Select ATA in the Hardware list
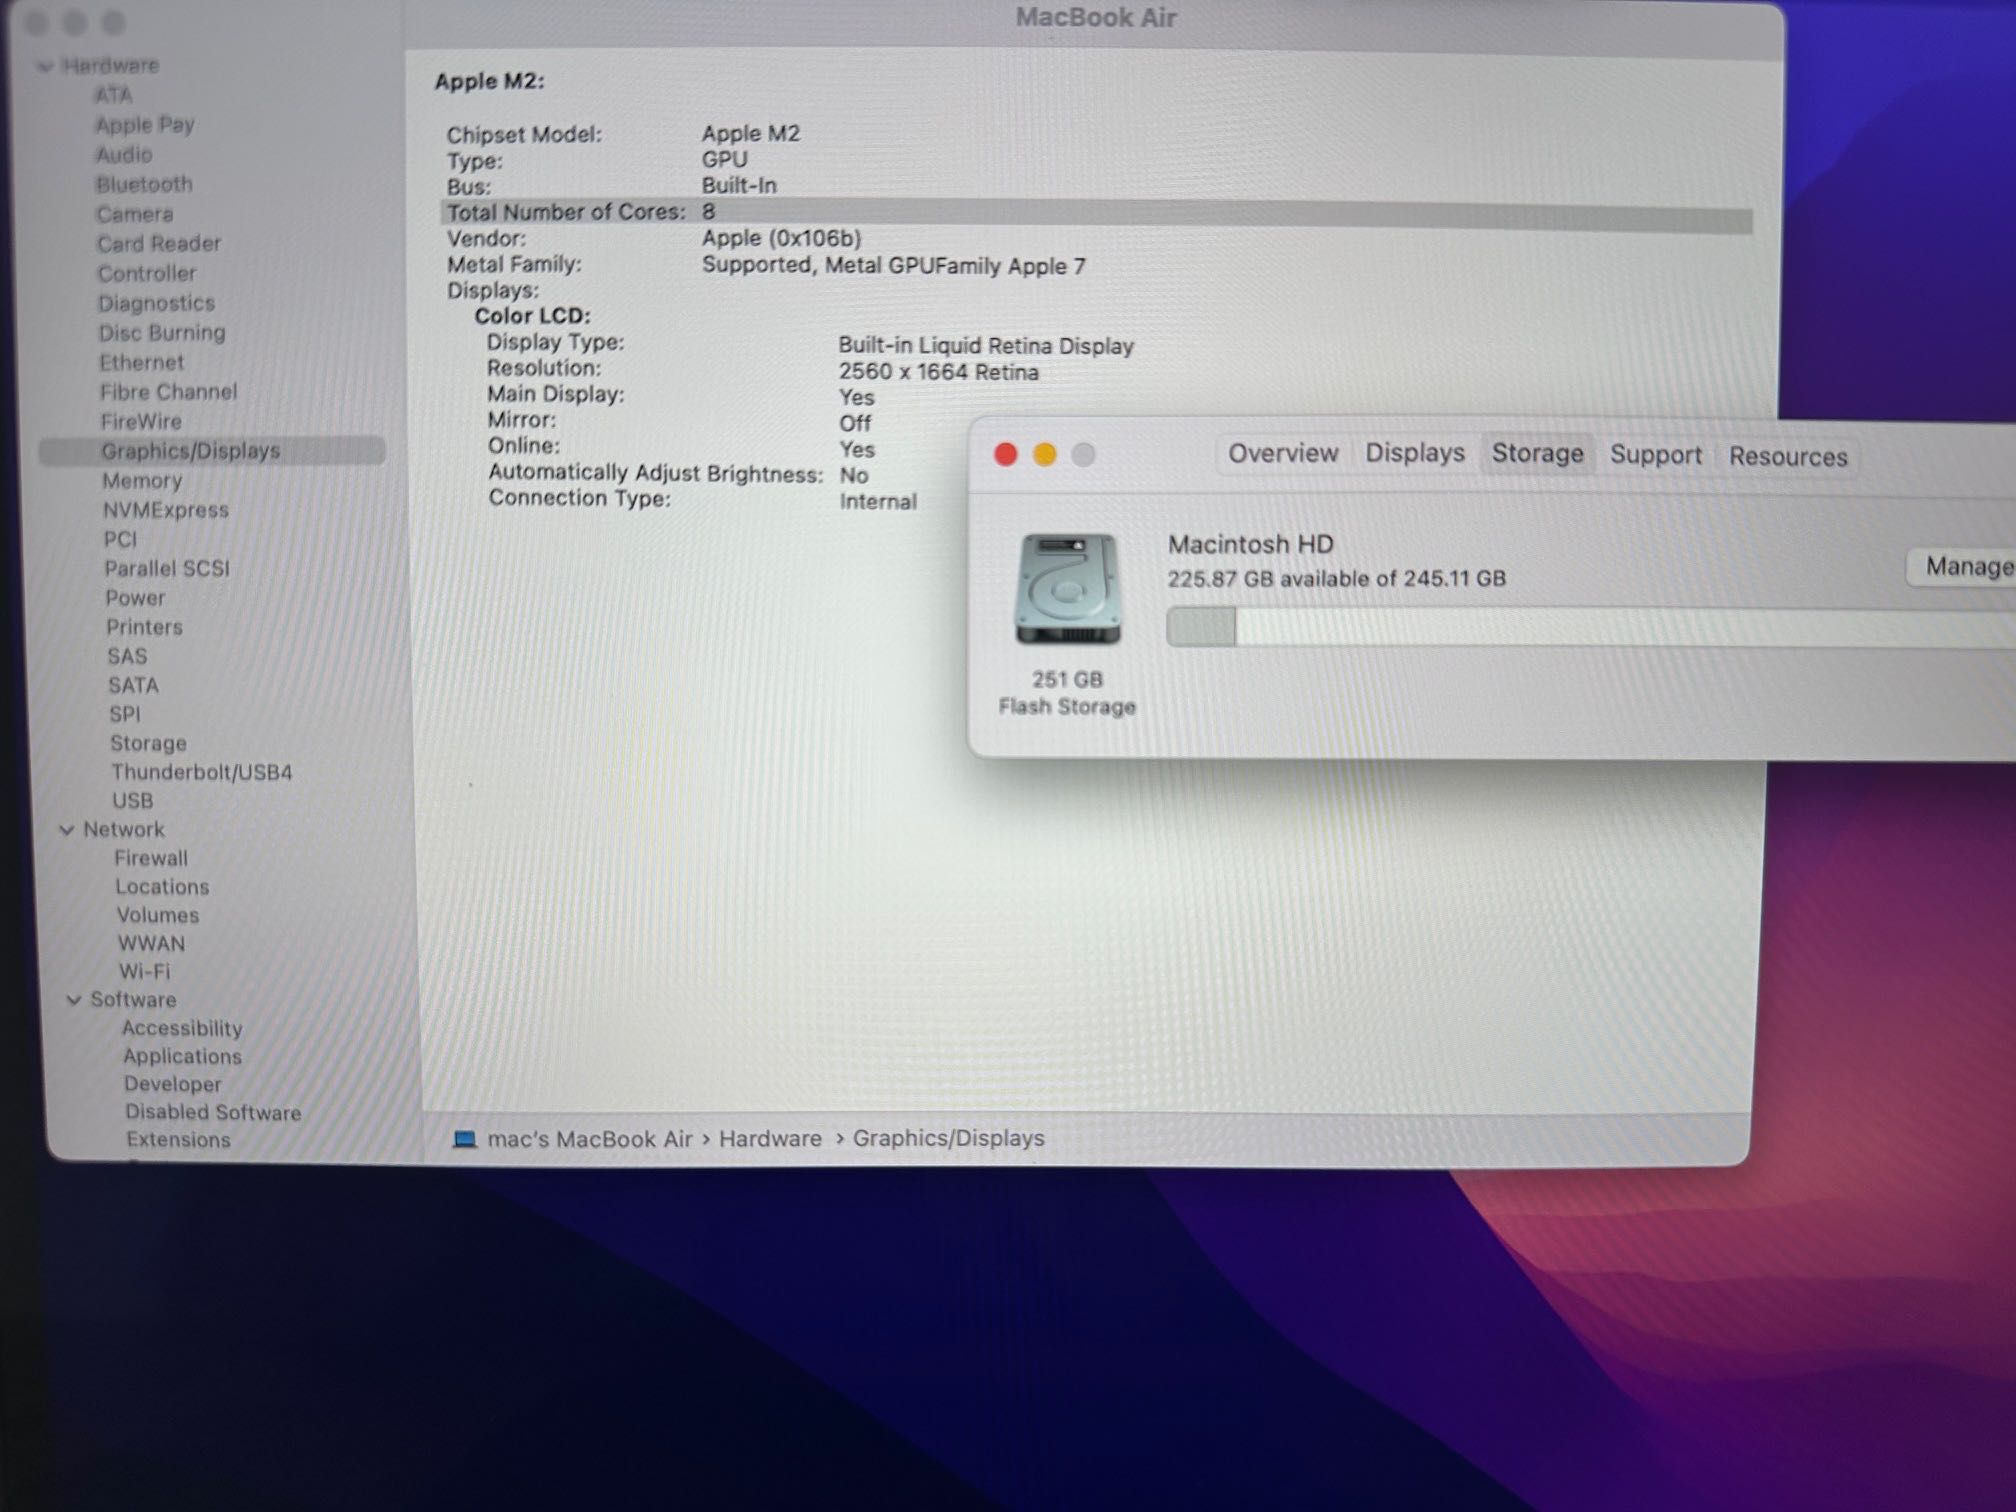The width and height of the screenshot is (2016, 1512). 113,95
